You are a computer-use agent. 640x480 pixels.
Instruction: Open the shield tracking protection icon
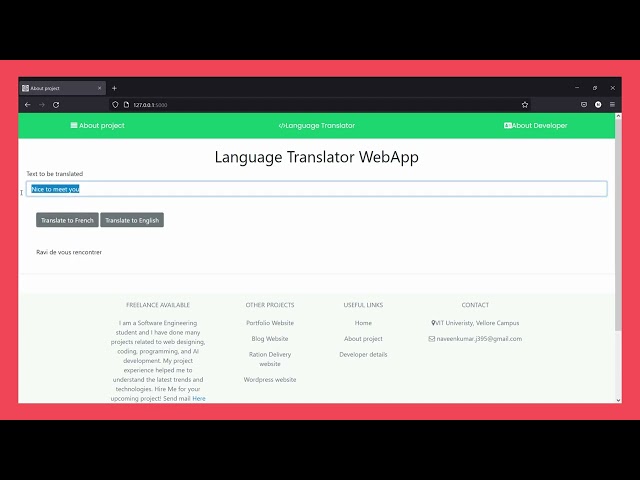[115, 105]
